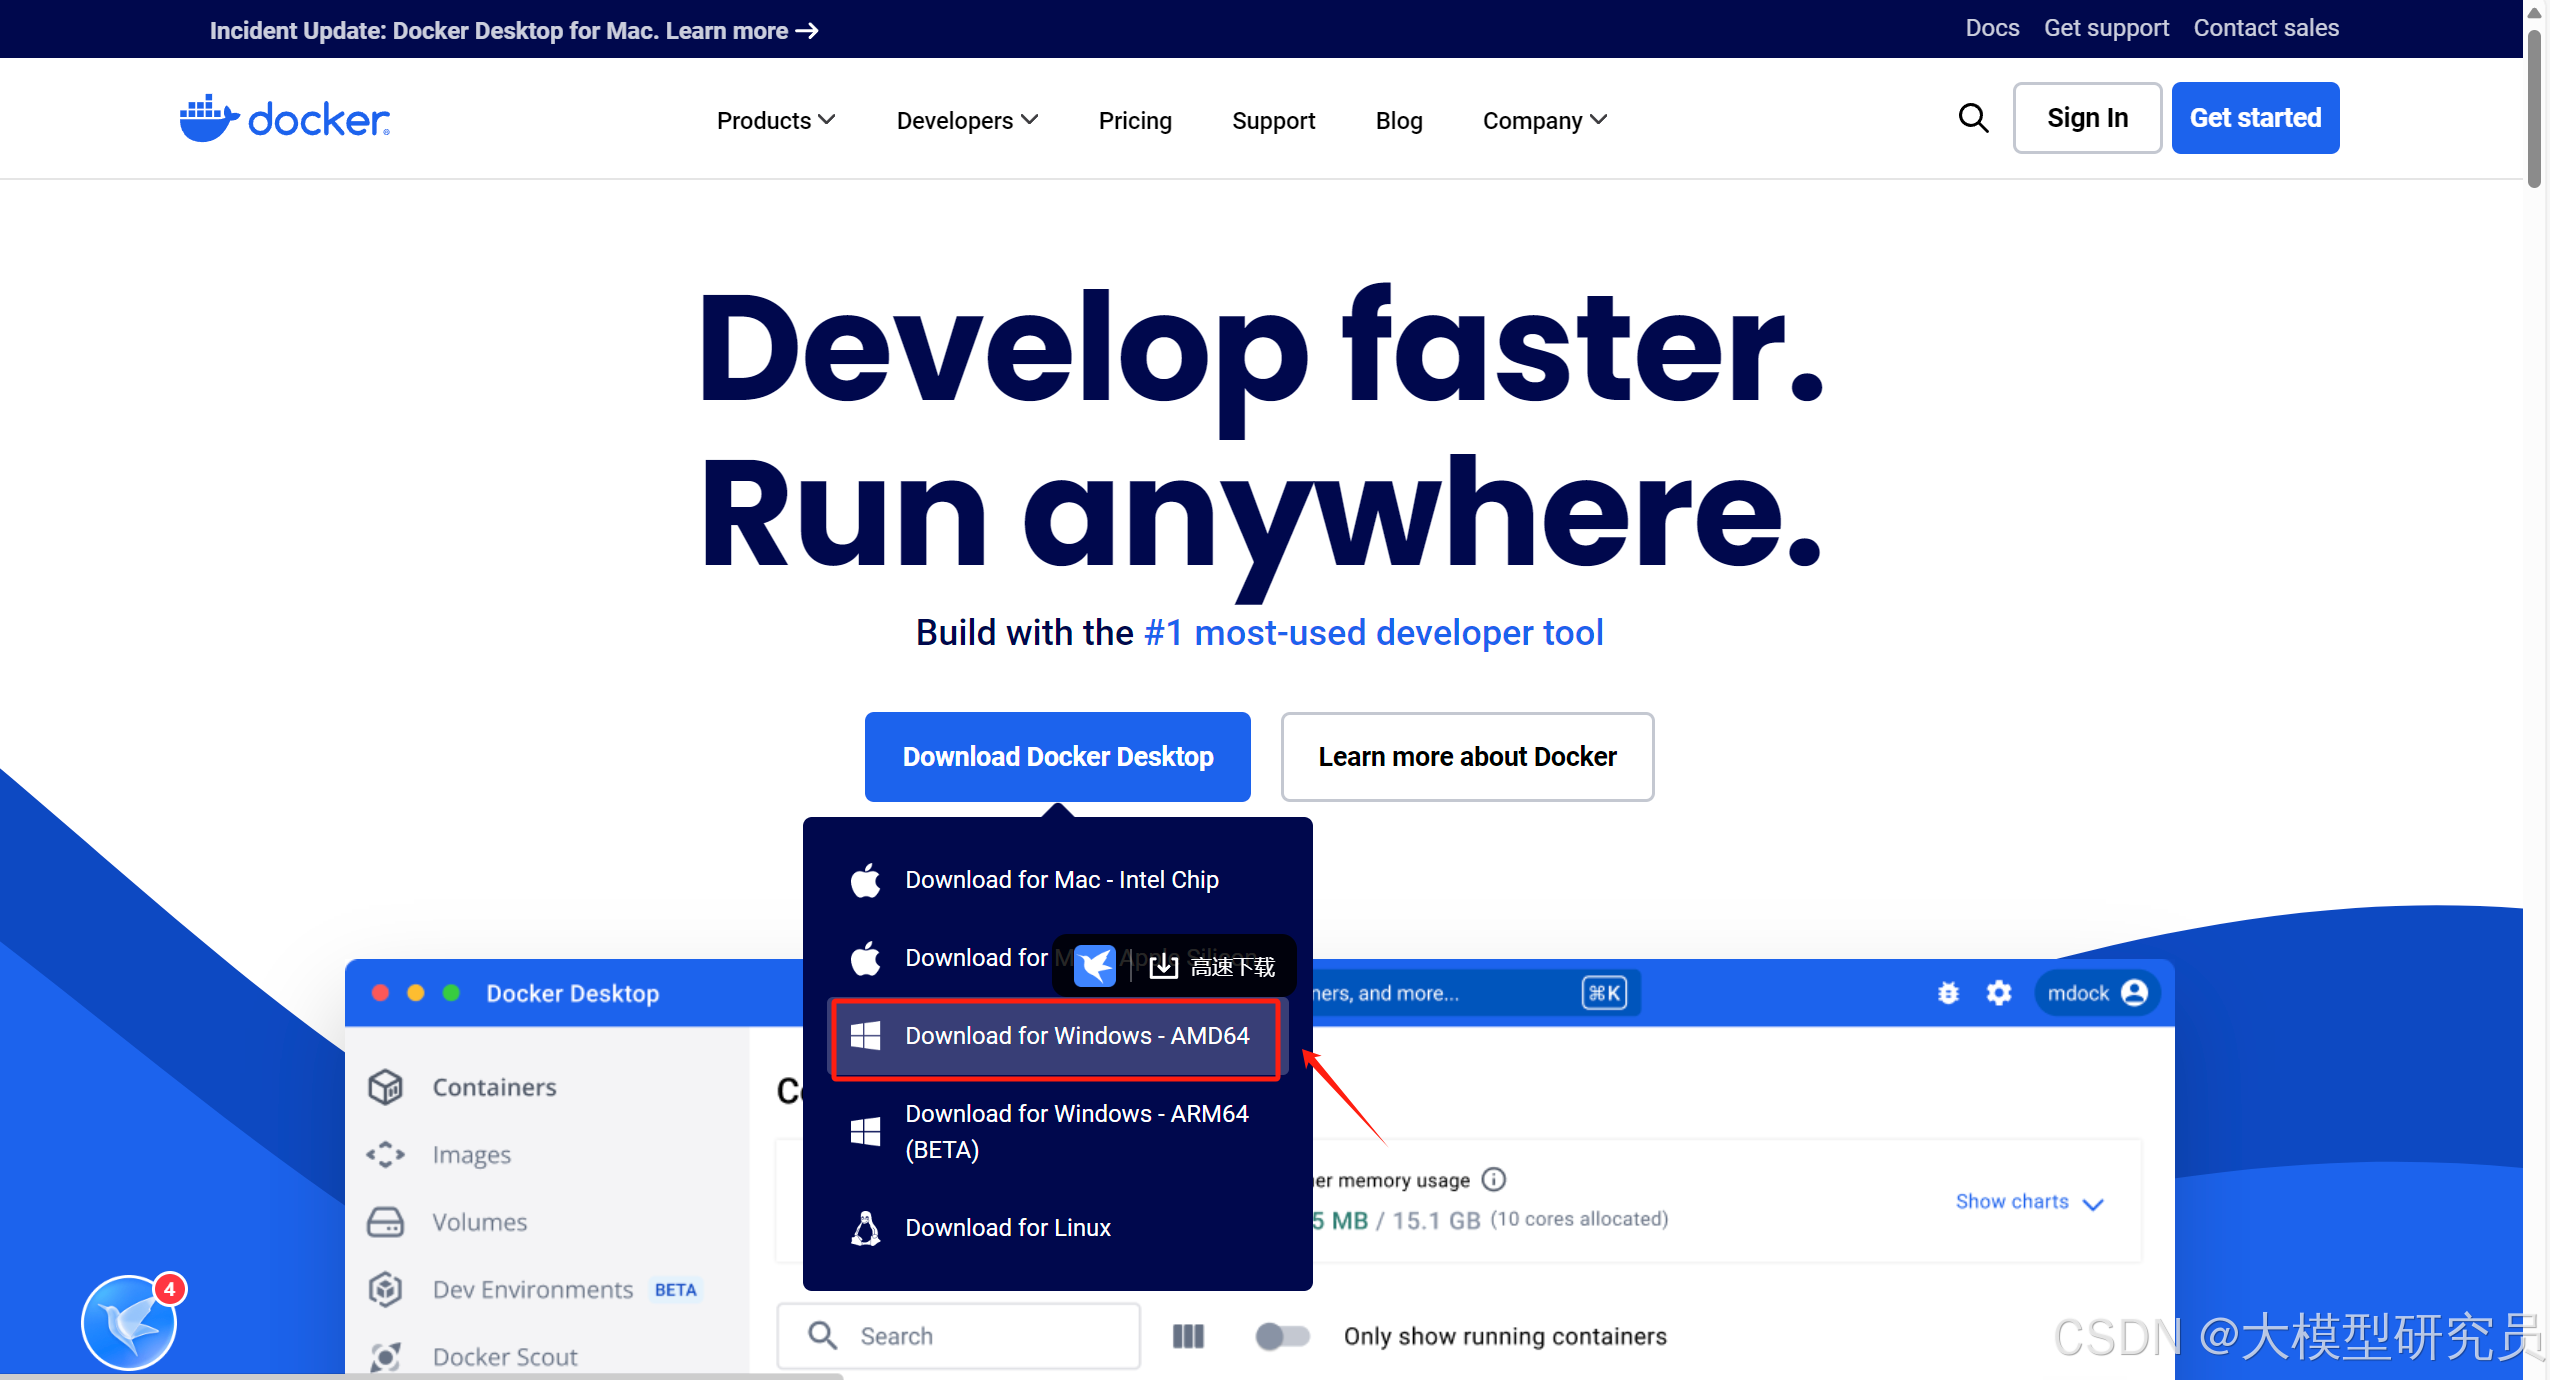Choose Download for Mac - Intel Chip
The height and width of the screenshot is (1380, 2550).
point(1061,880)
